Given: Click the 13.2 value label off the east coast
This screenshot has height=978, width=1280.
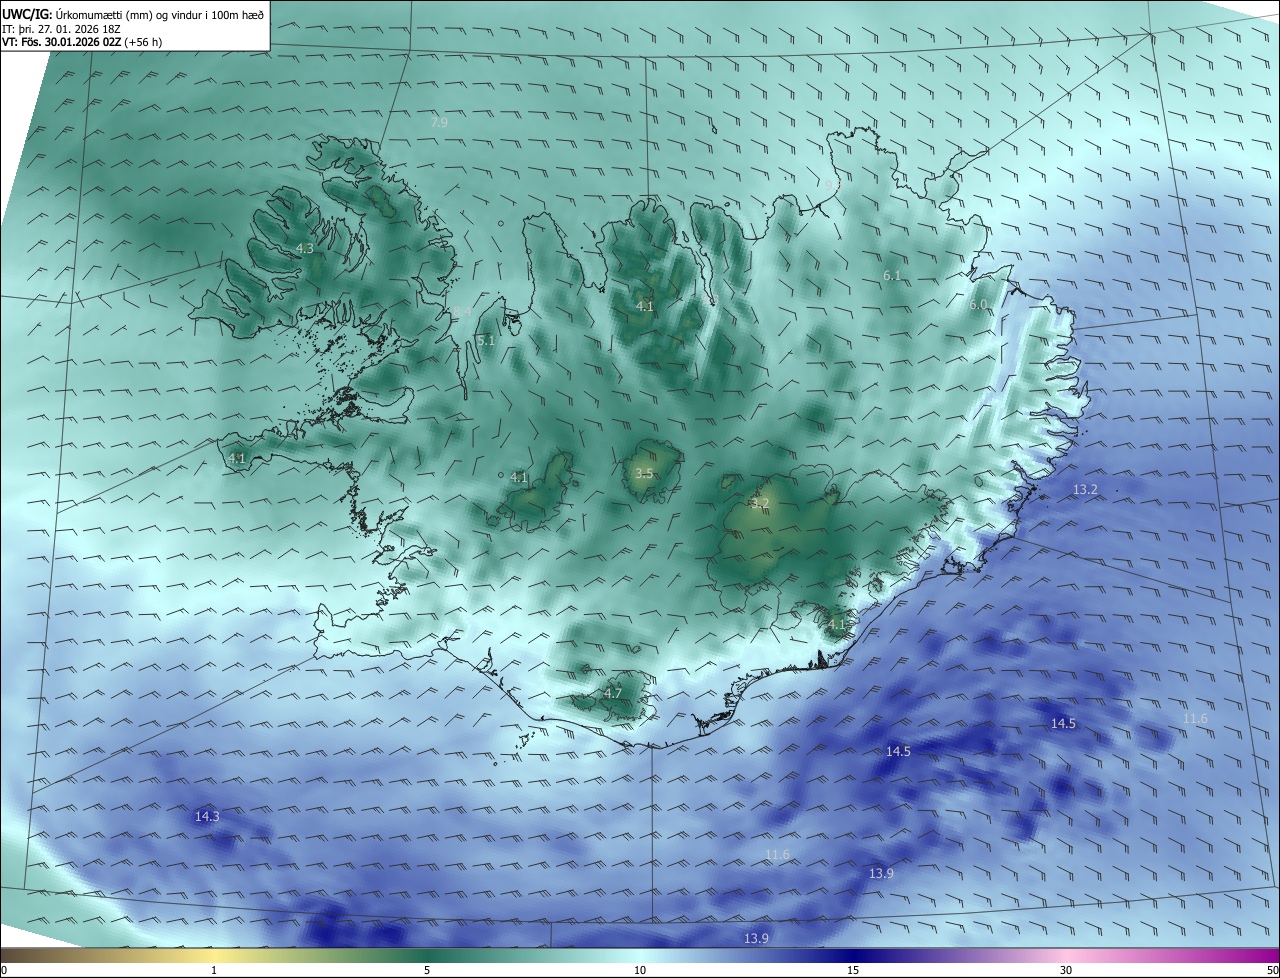Looking at the screenshot, I should tap(1085, 490).
